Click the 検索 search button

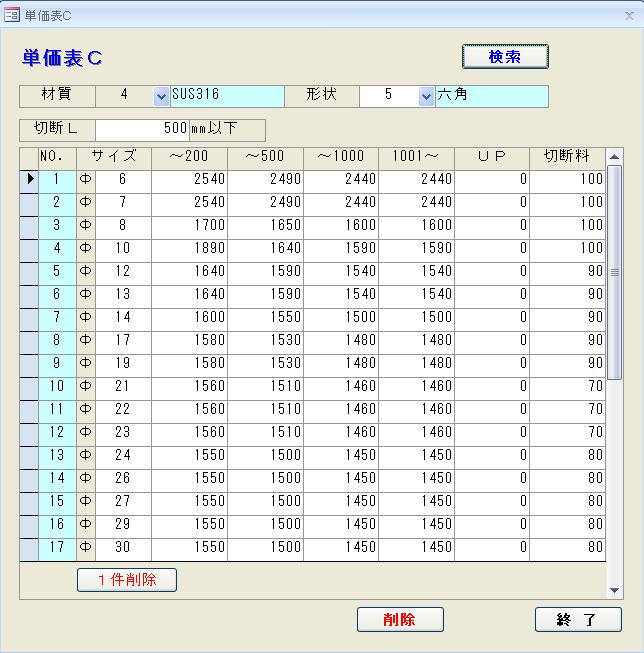pos(505,57)
